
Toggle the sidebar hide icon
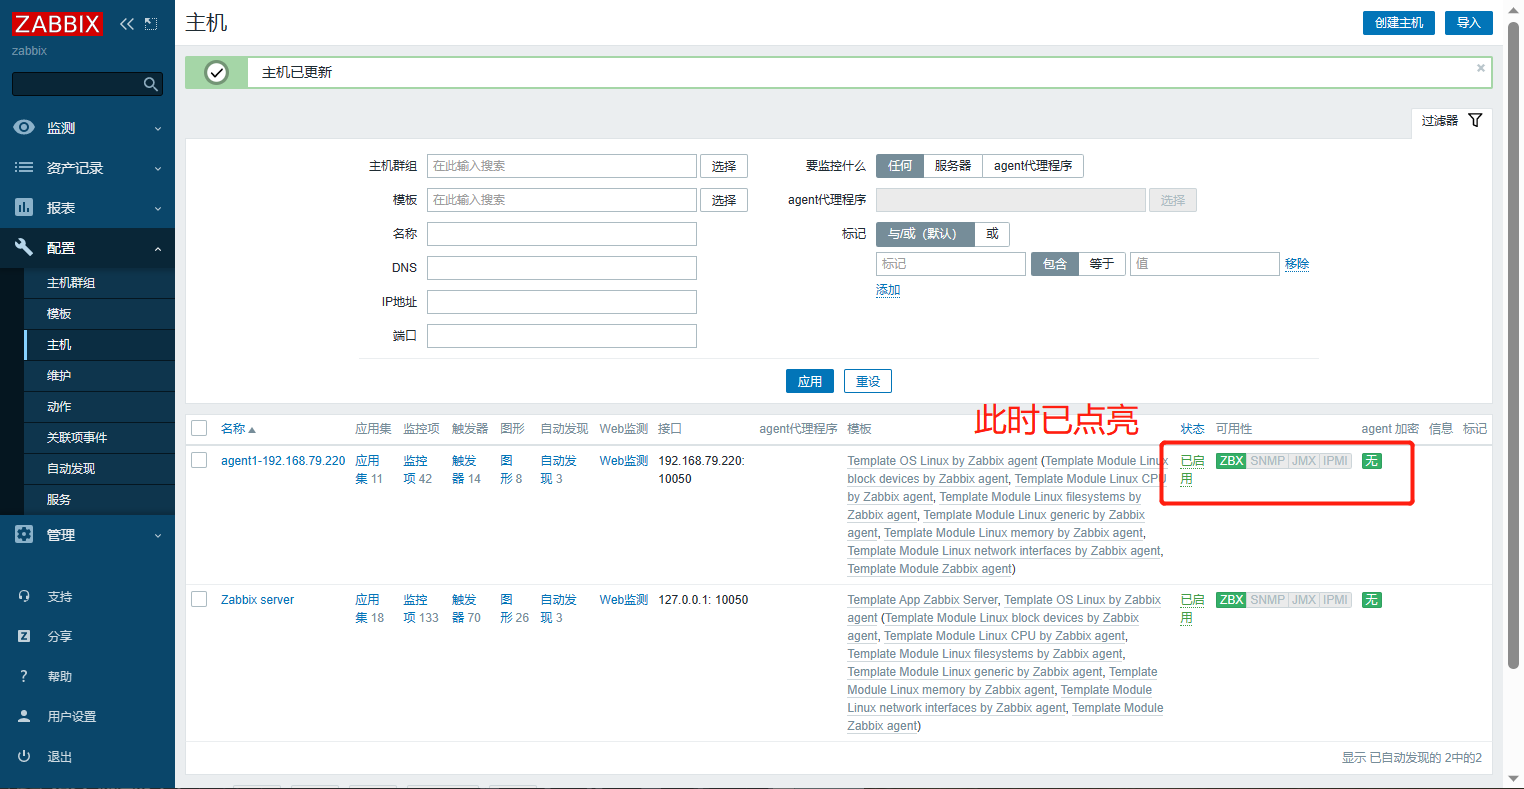pos(151,24)
